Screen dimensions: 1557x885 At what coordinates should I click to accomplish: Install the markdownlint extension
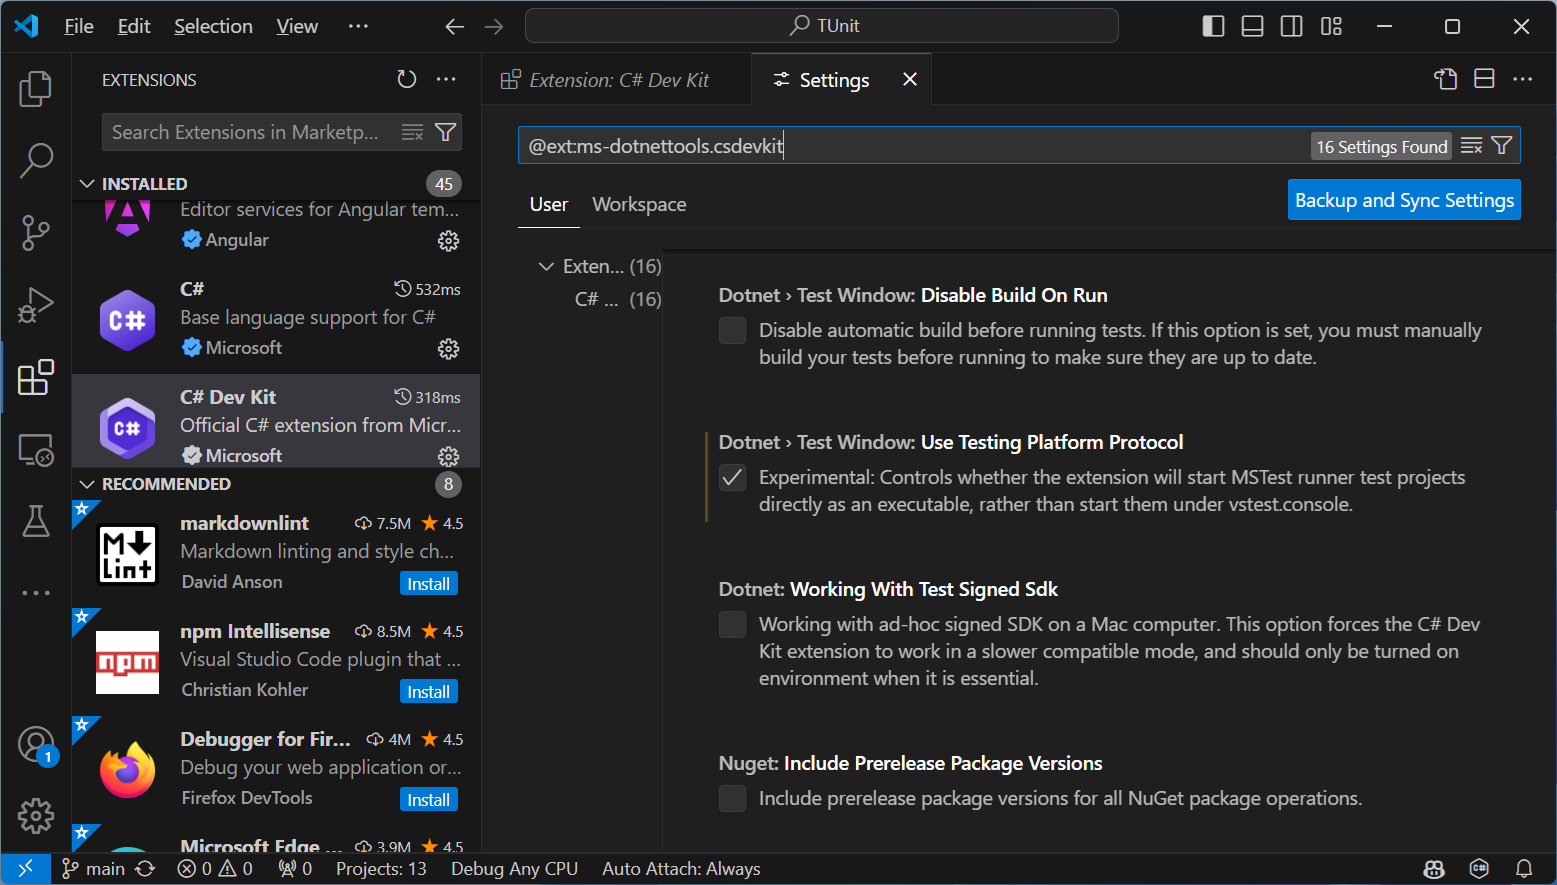[428, 583]
